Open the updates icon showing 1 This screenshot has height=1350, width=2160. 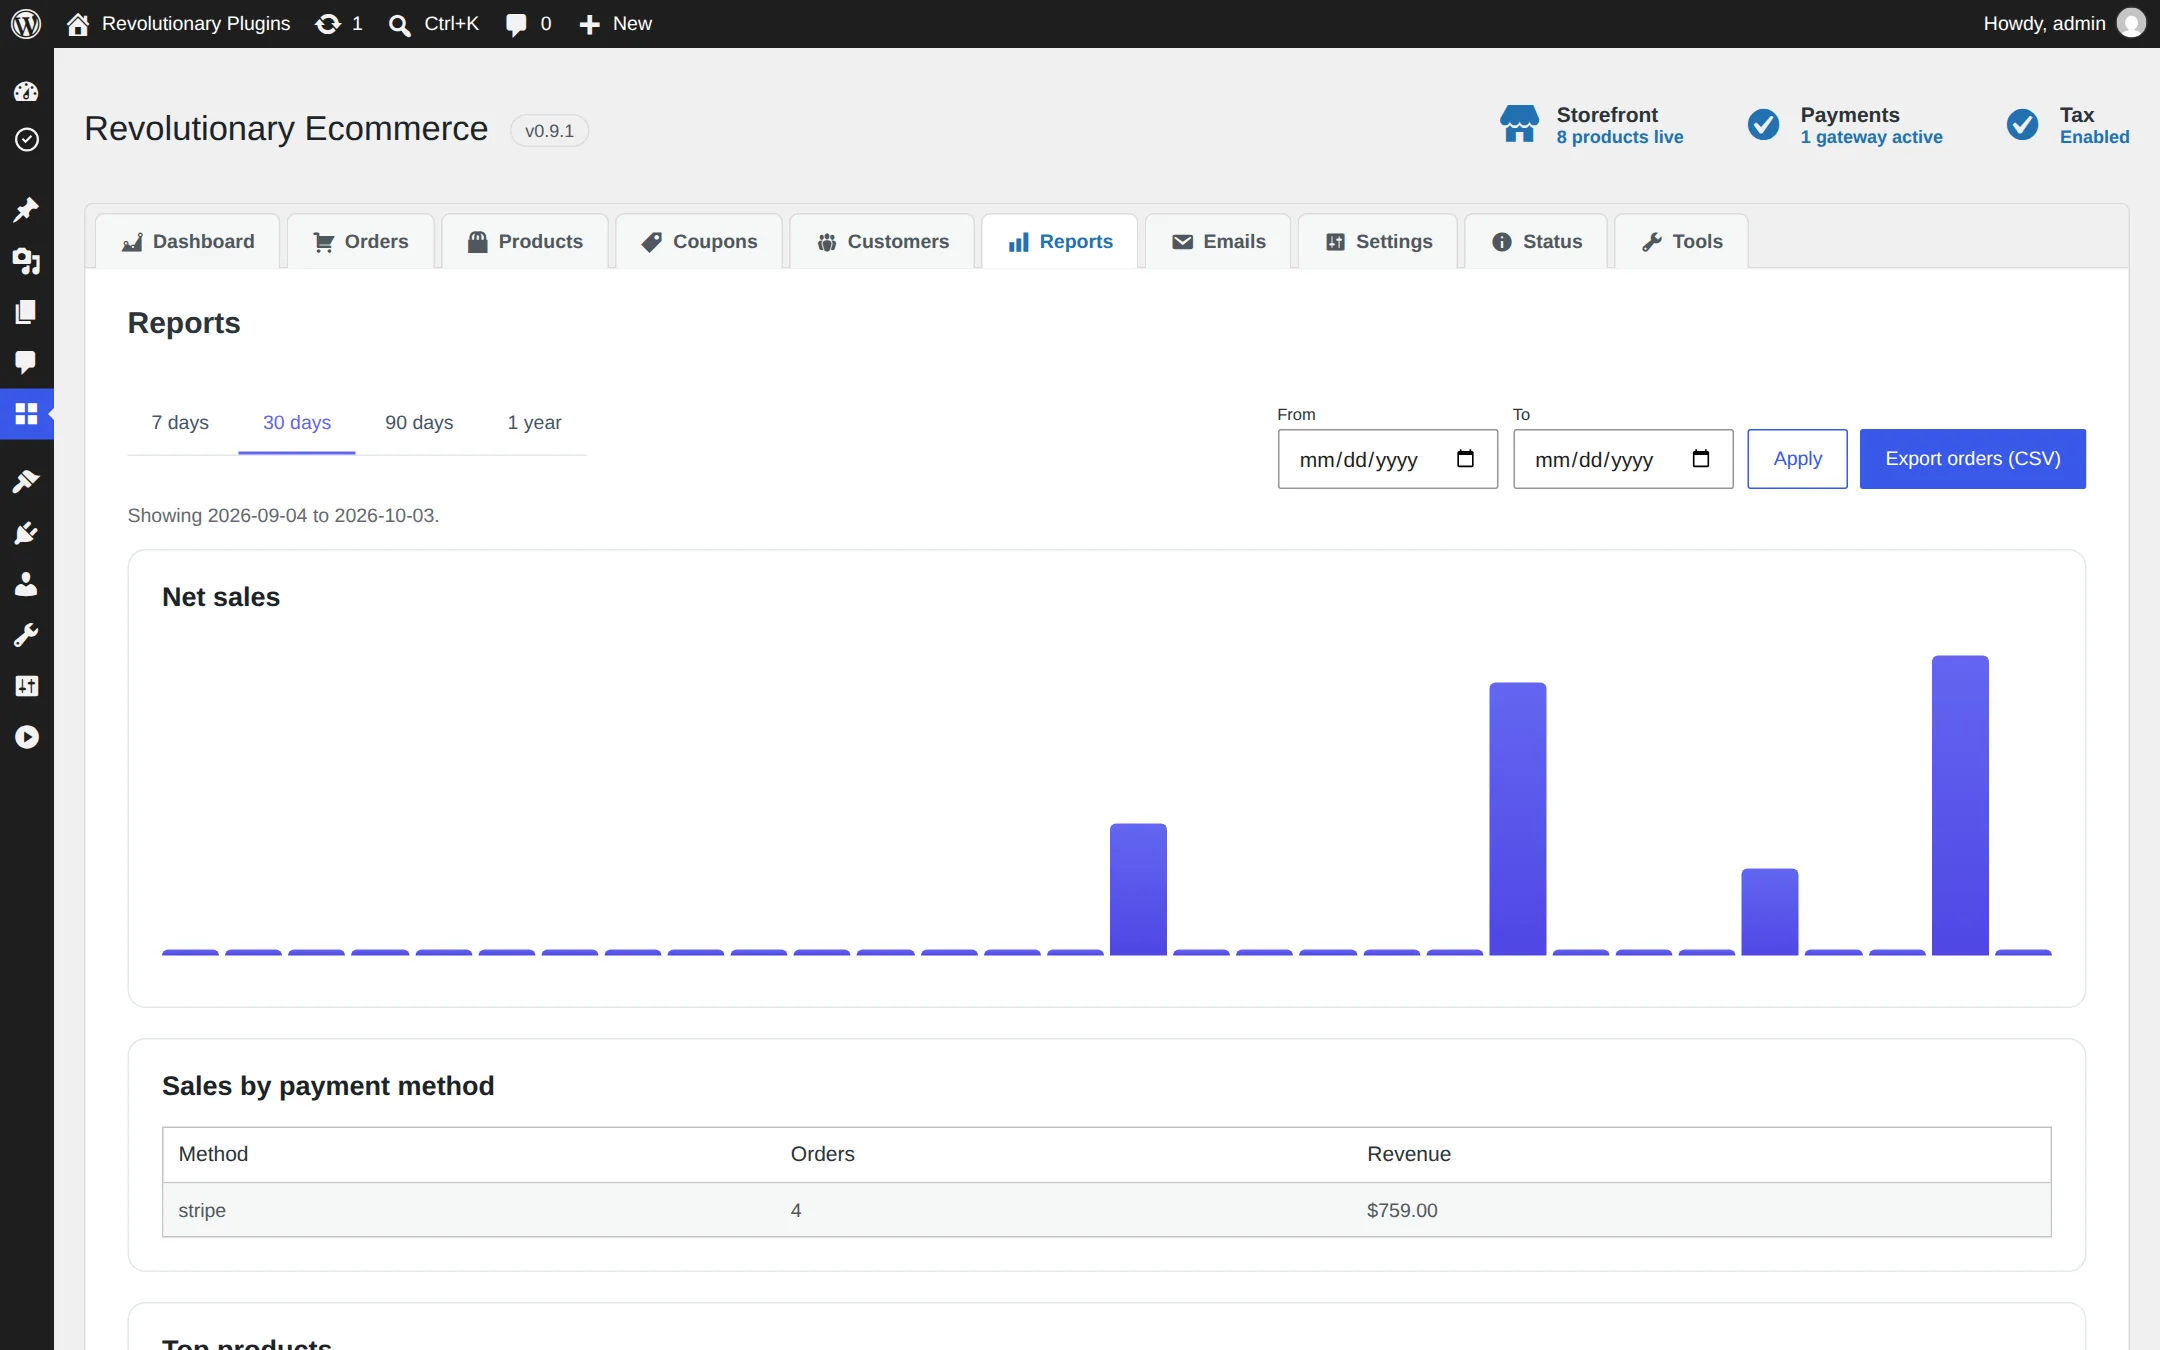pyautogui.click(x=338, y=23)
